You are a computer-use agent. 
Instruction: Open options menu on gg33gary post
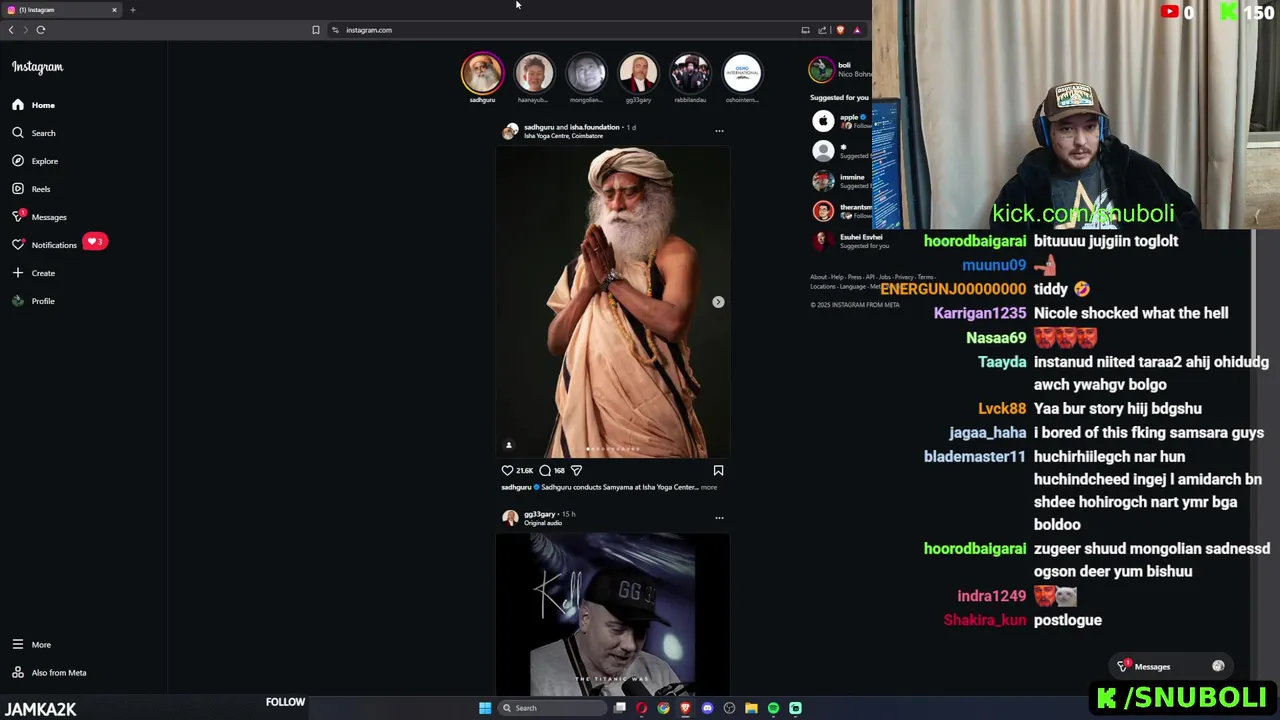click(x=719, y=518)
